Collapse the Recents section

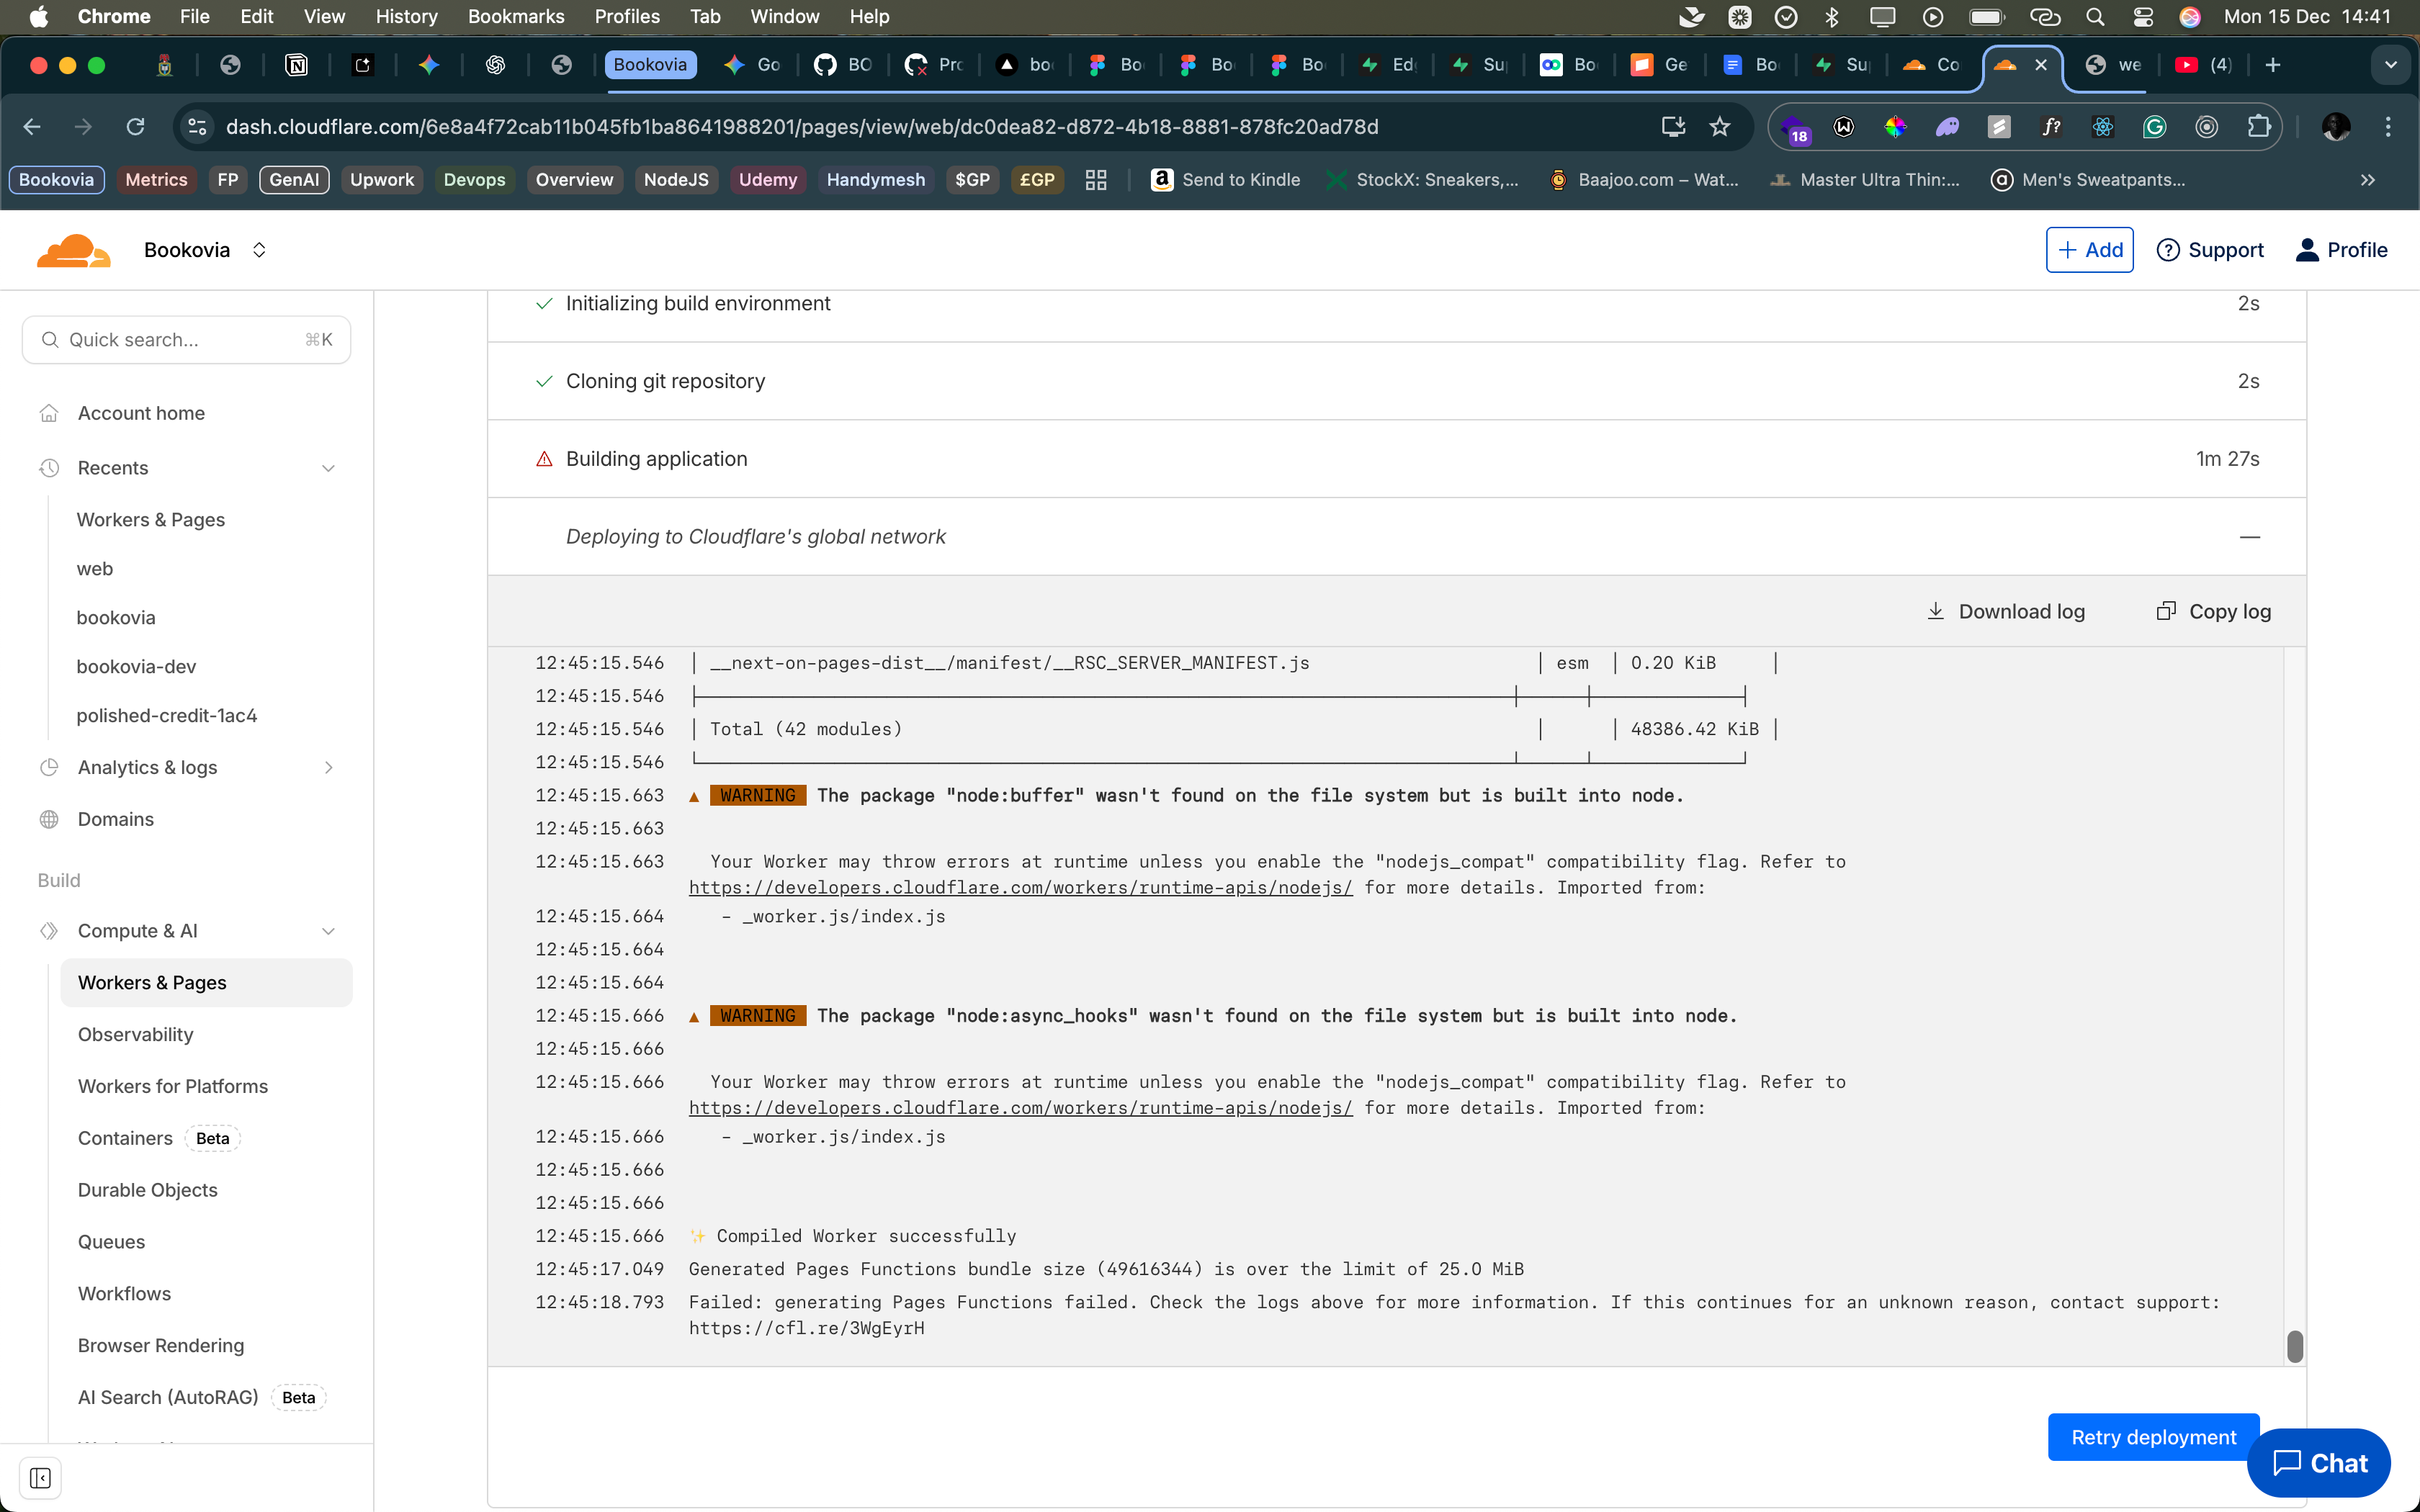tap(328, 467)
